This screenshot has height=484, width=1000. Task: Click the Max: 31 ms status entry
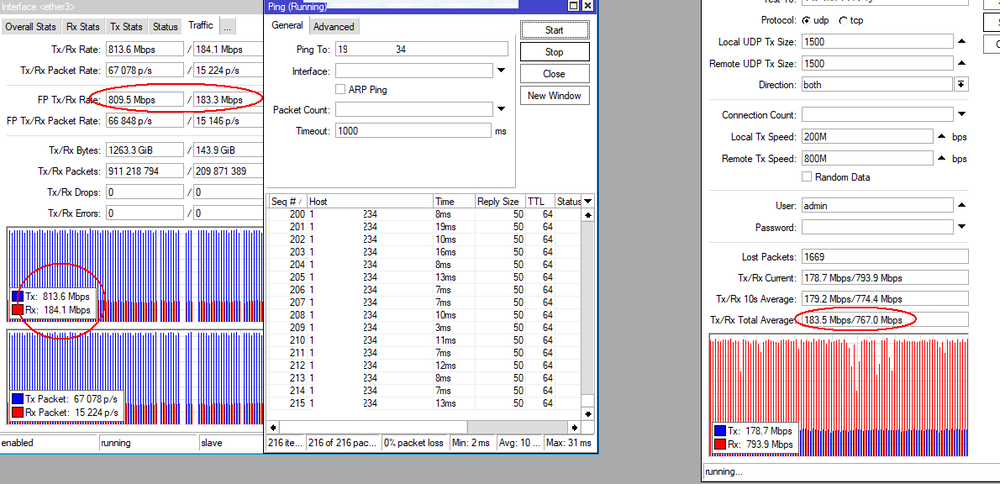coord(568,443)
